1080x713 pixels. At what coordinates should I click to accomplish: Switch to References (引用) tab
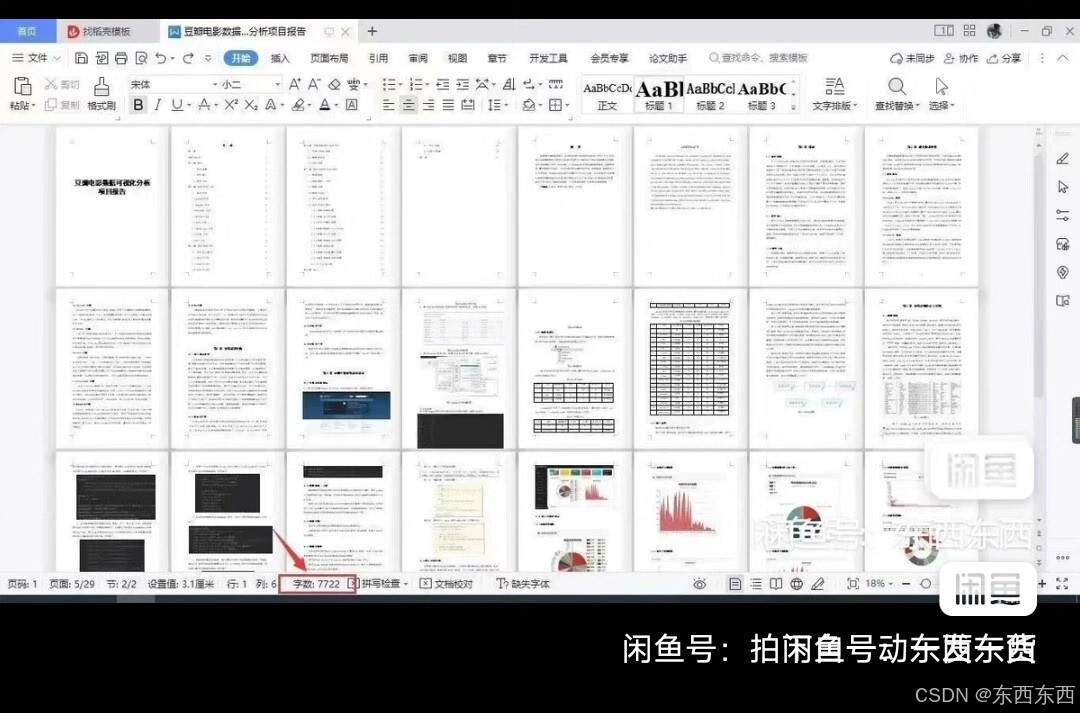point(378,59)
